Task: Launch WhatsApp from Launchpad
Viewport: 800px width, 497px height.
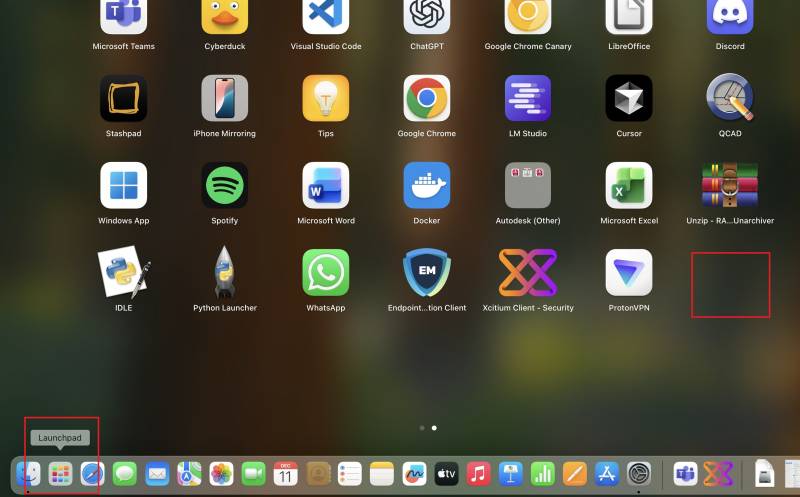Action: point(326,272)
